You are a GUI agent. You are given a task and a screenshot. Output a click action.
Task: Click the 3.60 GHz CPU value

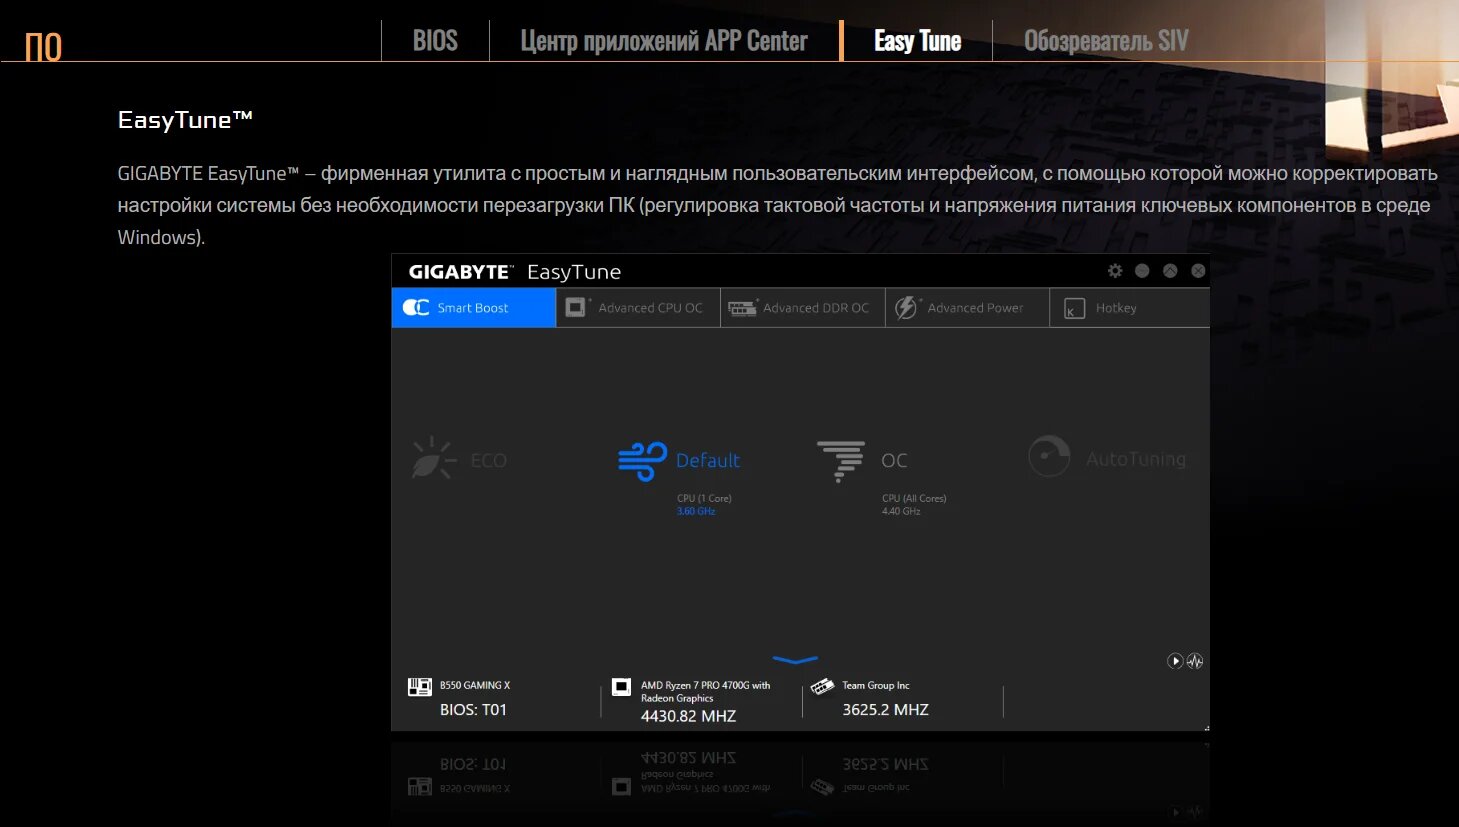[x=696, y=511]
